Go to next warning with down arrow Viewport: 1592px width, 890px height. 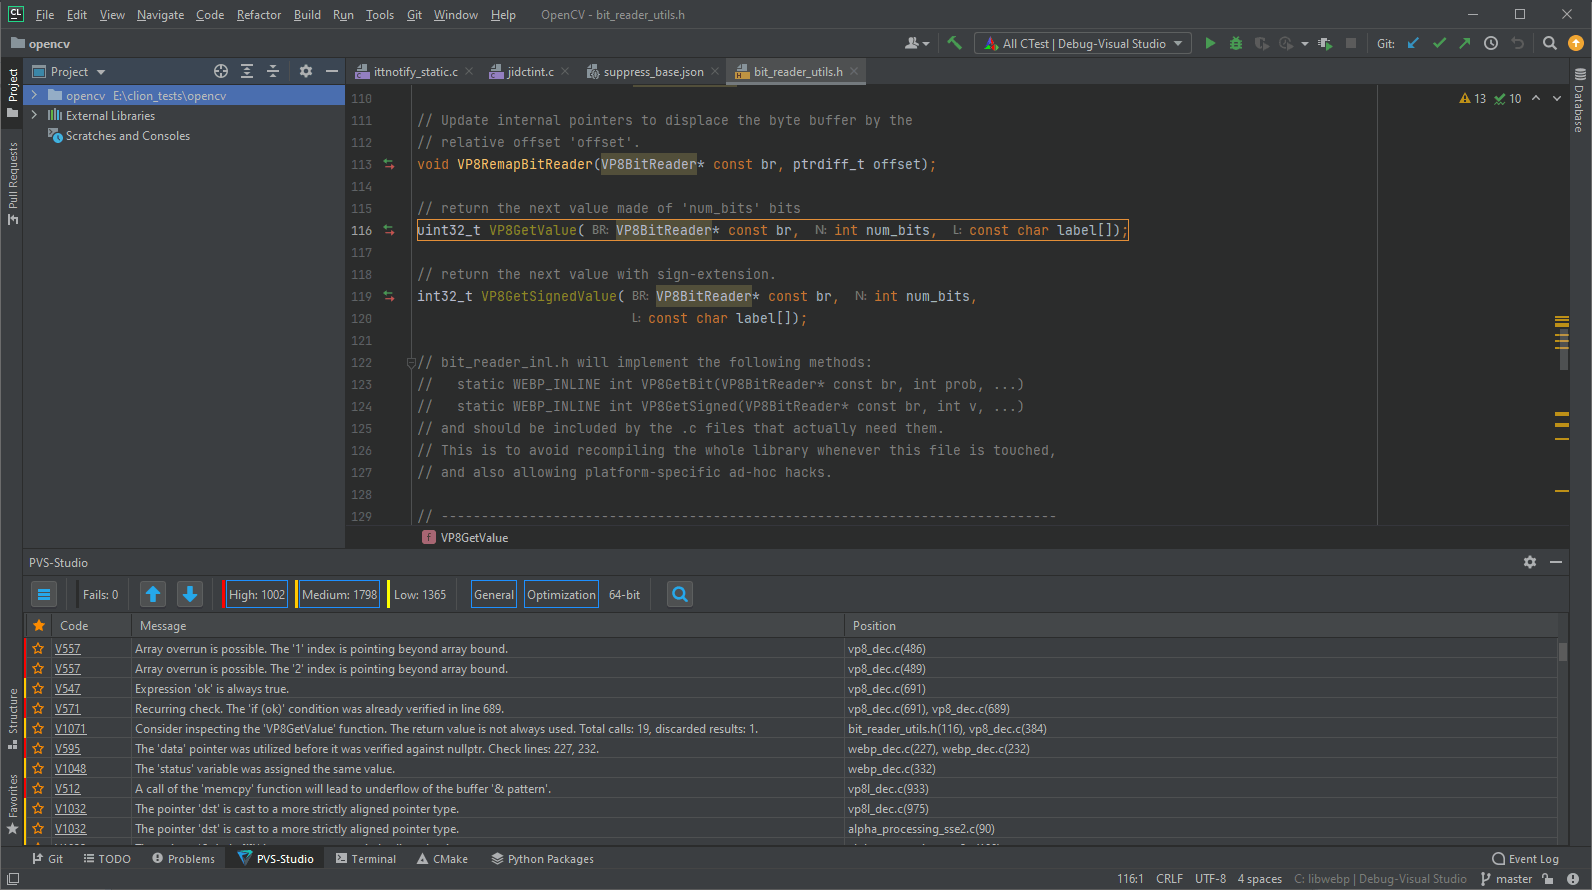tap(190, 594)
